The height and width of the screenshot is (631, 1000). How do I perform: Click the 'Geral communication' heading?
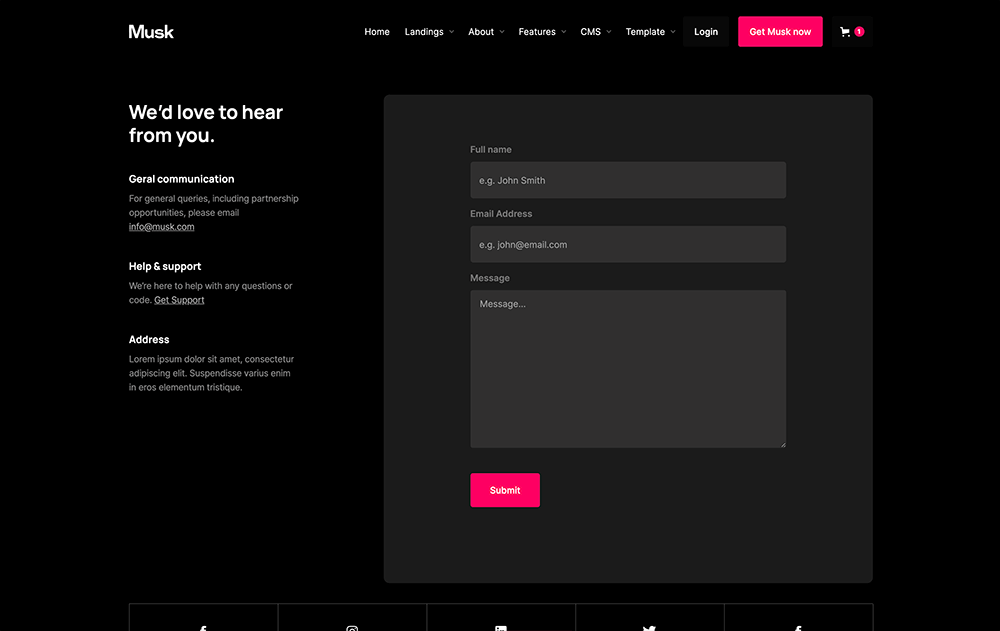point(181,179)
